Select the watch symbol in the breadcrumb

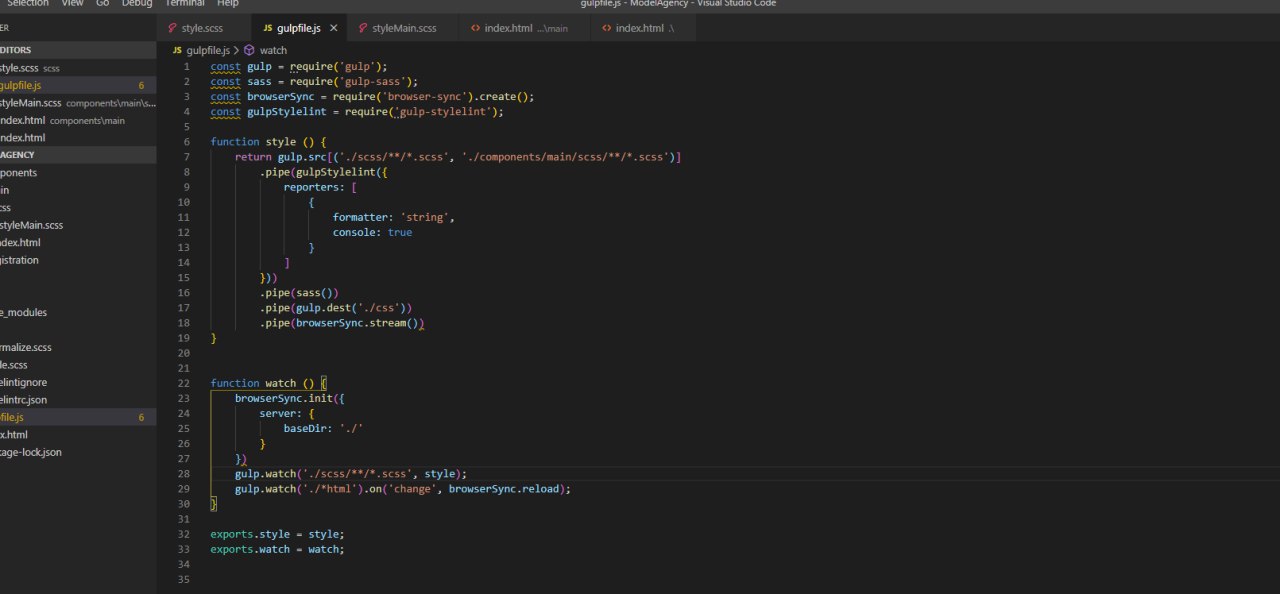tap(273, 50)
